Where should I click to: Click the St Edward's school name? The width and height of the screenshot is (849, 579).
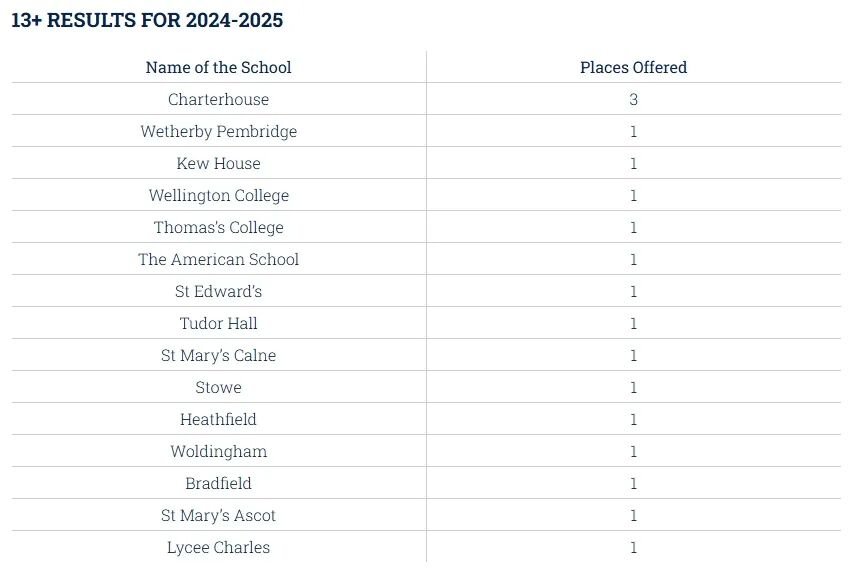(x=218, y=291)
